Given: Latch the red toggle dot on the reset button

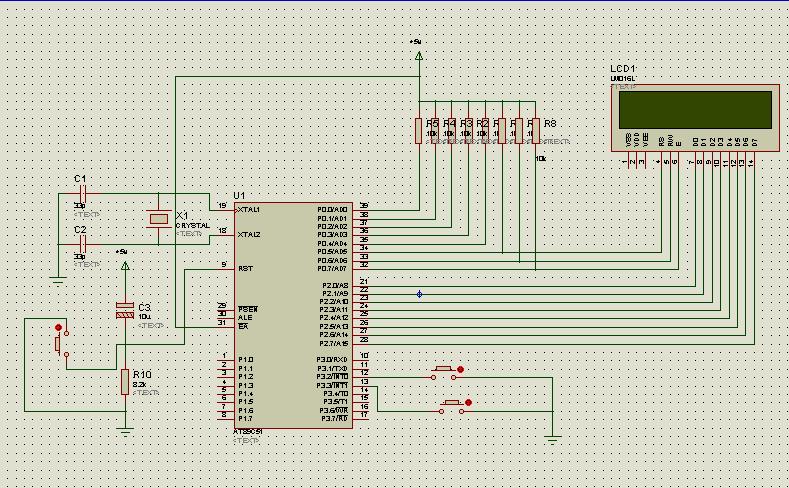Looking at the screenshot, I should click(58, 328).
